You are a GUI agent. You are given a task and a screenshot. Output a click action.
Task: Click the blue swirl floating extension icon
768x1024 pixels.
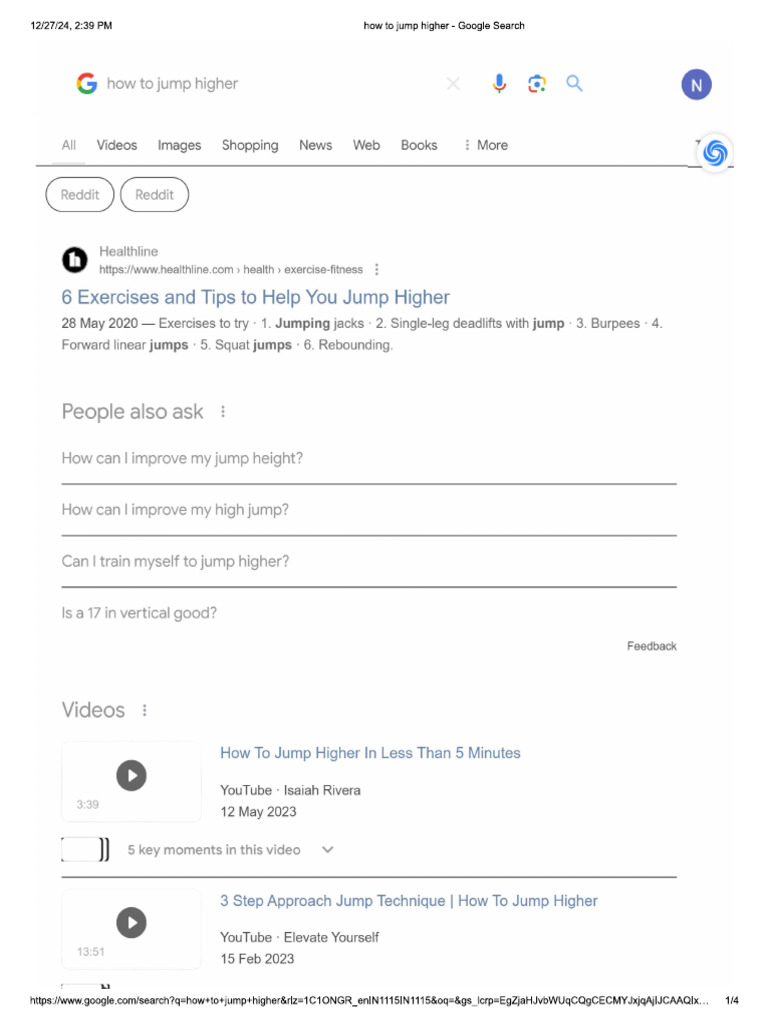click(x=715, y=152)
